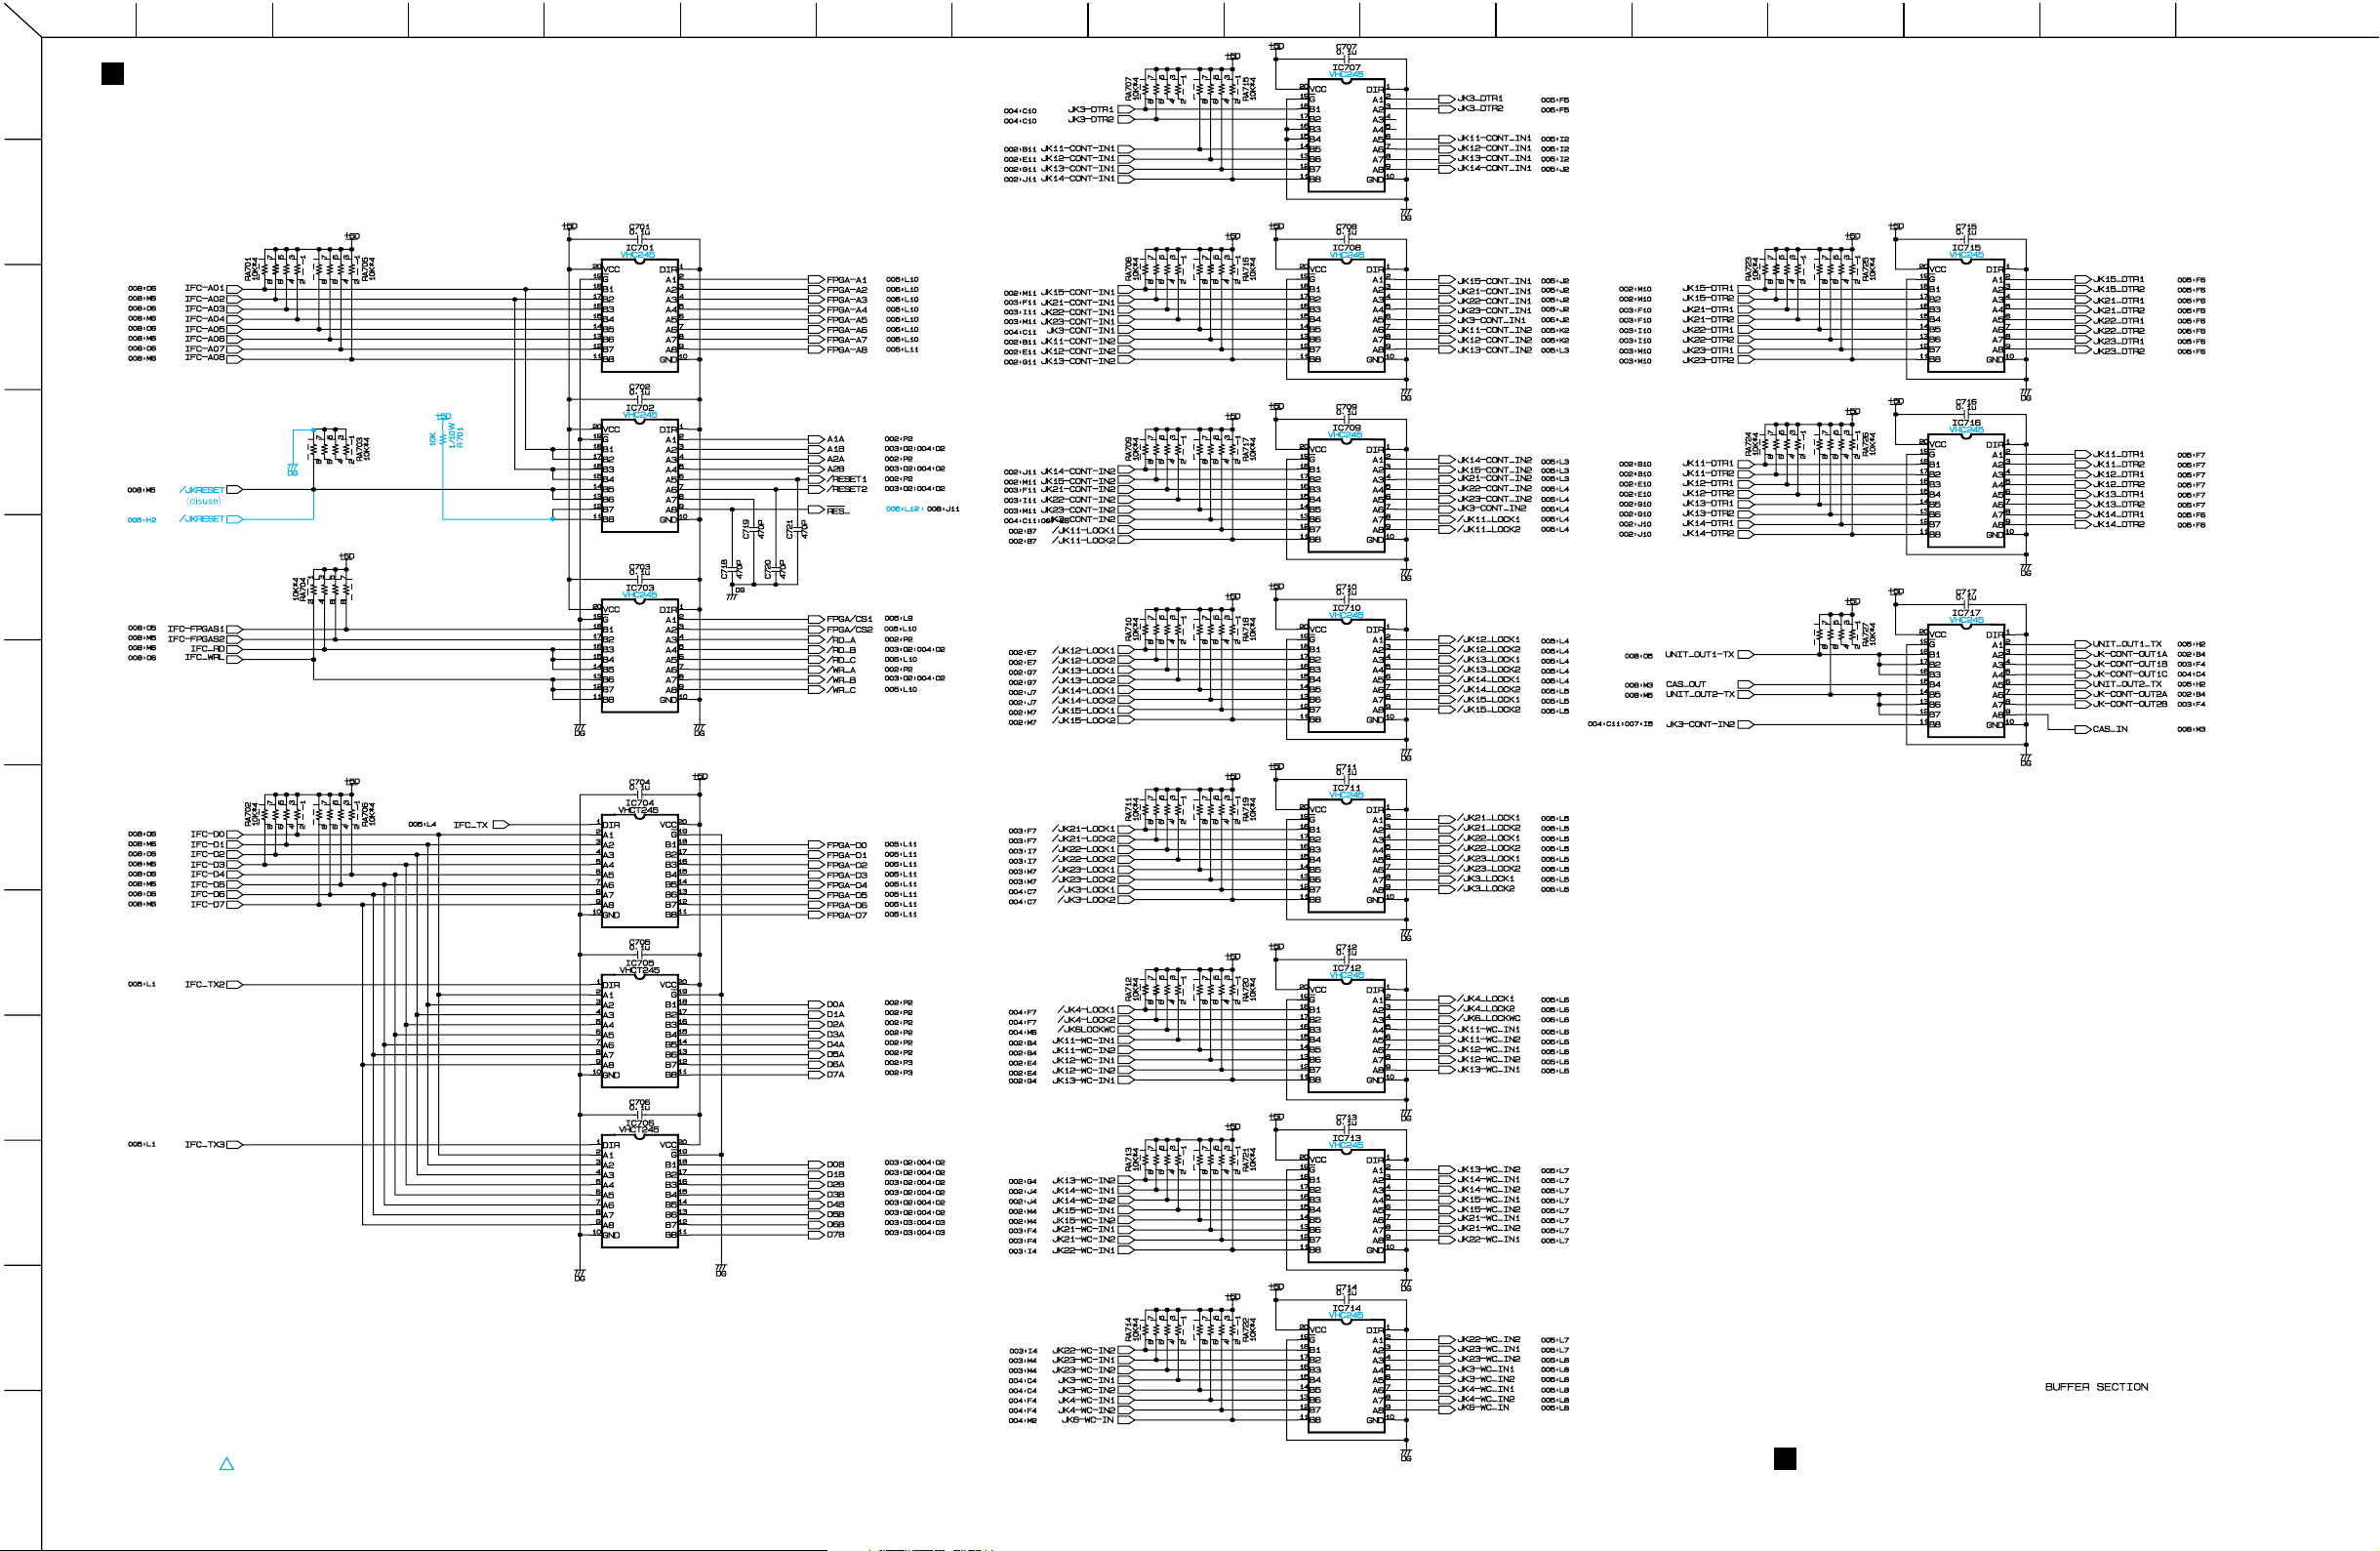Click the IC717 chip label
Image resolution: width=2380 pixels, height=1551 pixels.
click(1966, 612)
